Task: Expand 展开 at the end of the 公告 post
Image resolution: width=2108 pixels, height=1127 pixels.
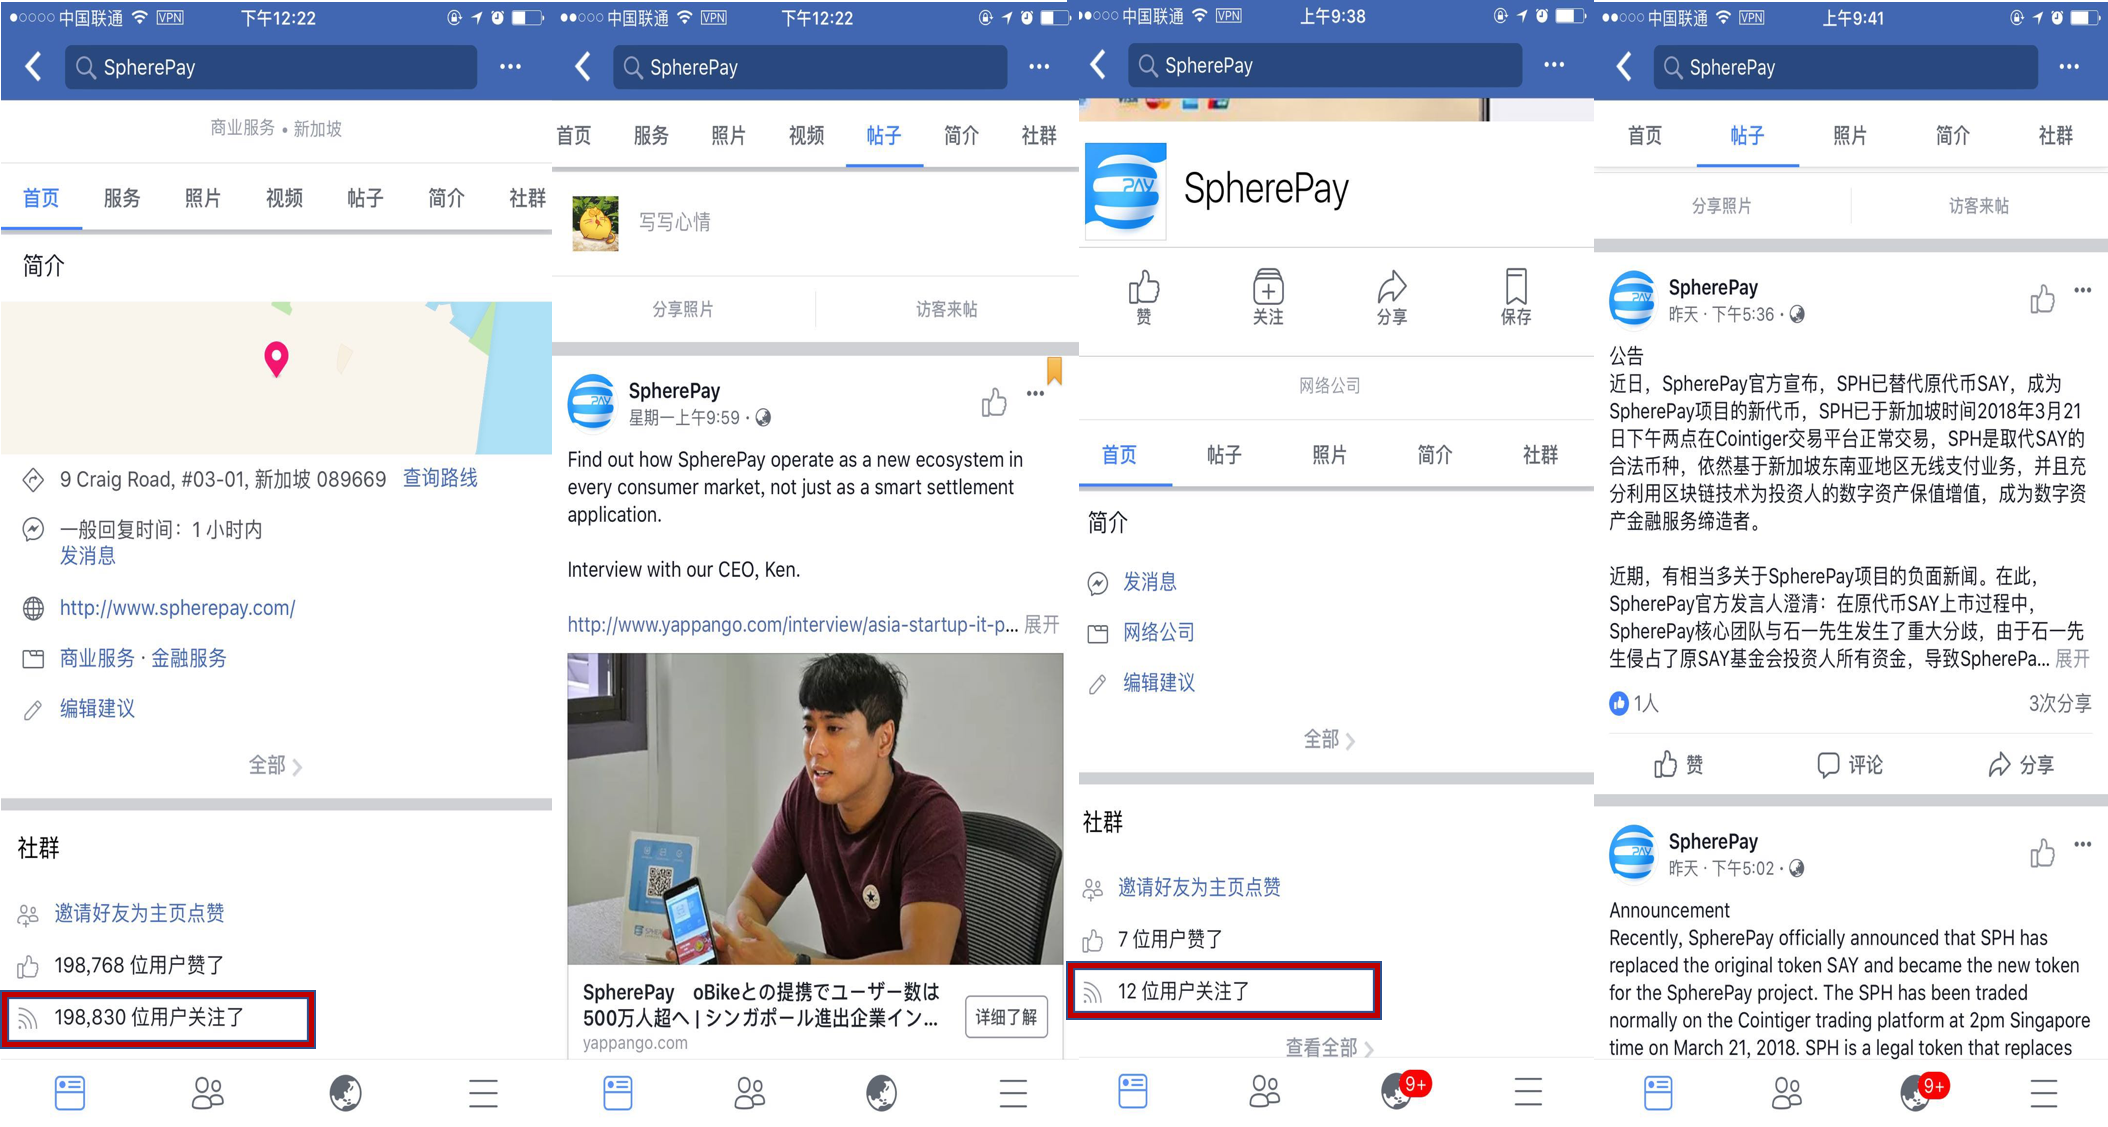Action: tap(2071, 658)
